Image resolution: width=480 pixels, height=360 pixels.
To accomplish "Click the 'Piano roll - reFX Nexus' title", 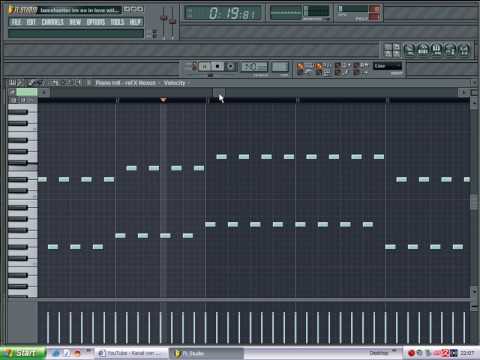I will [x=126, y=83].
